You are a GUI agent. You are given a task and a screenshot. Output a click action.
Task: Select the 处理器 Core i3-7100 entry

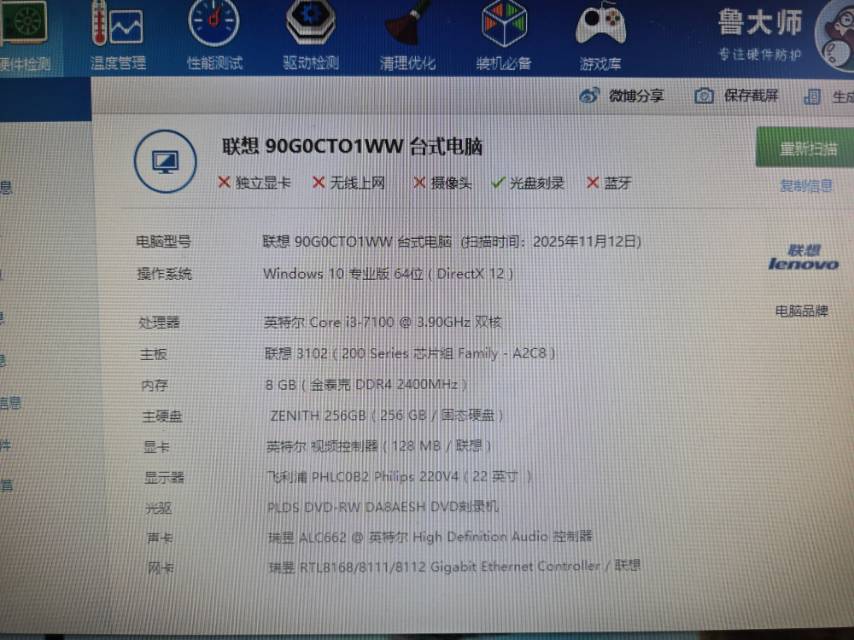(x=382, y=322)
